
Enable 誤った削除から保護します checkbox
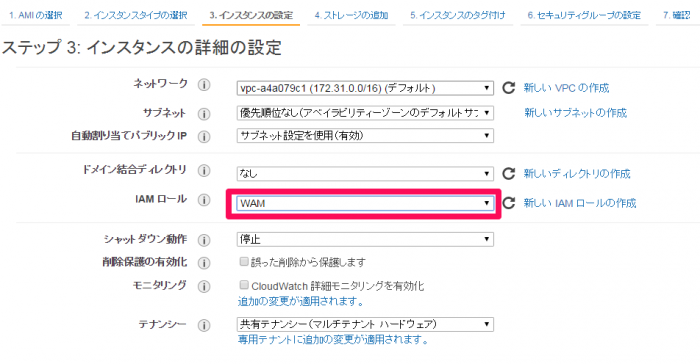[x=244, y=262]
